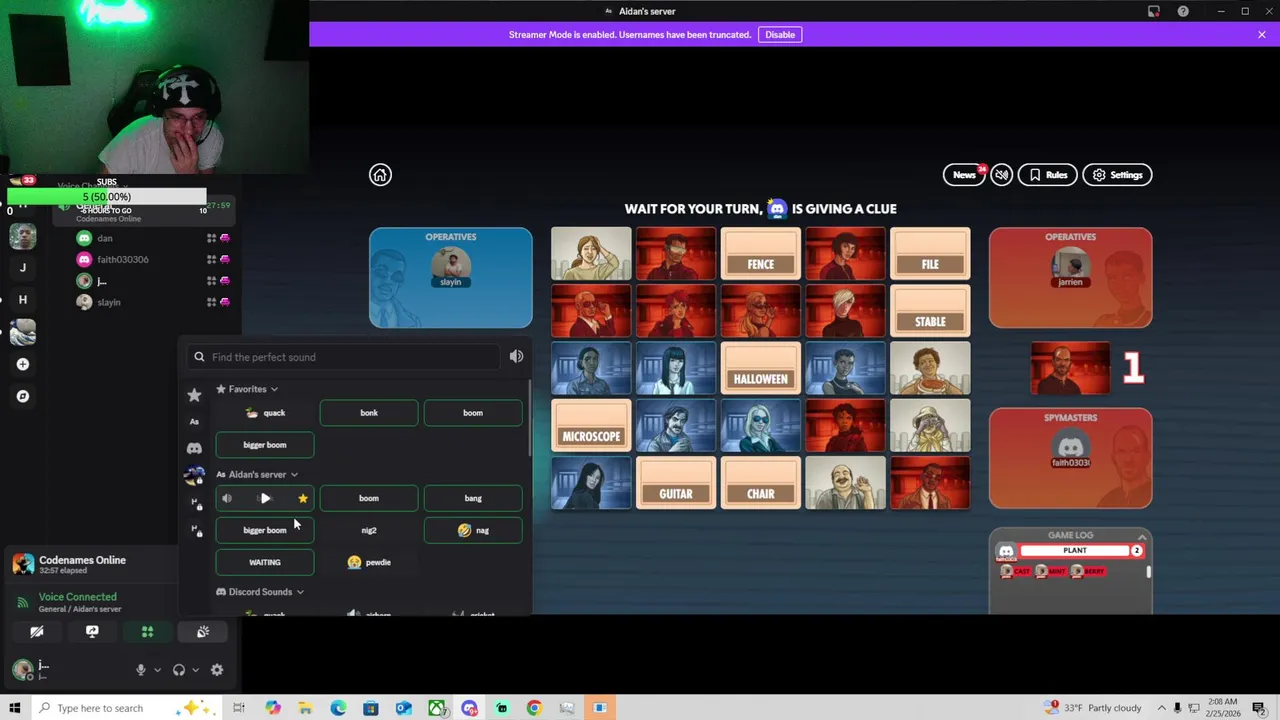Open voice connection signal icon
This screenshot has height=720, width=1280.
(x=23, y=602)
